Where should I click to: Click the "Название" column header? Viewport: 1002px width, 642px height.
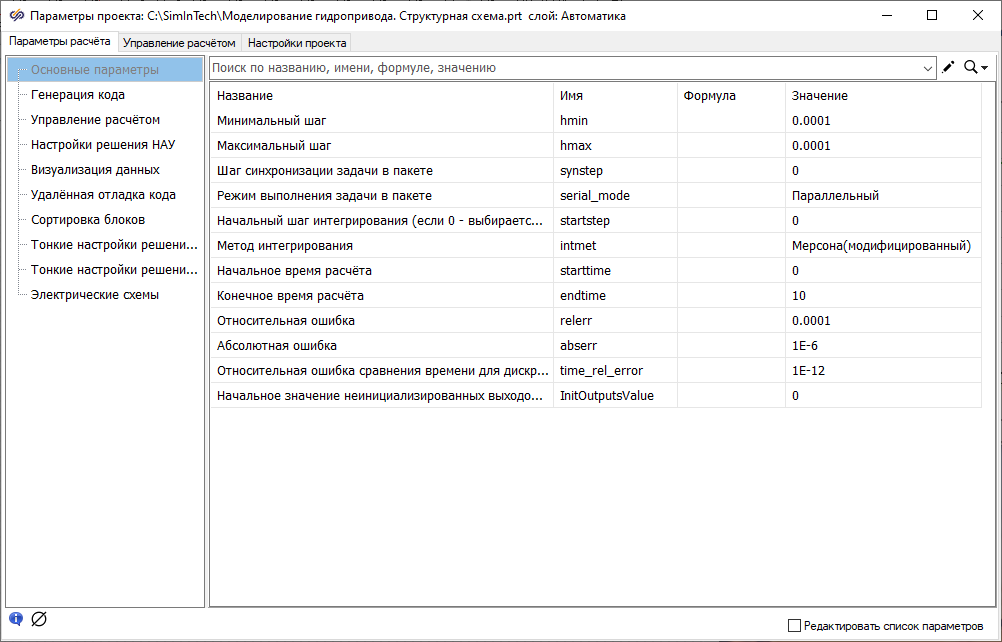tap(245, 96)
